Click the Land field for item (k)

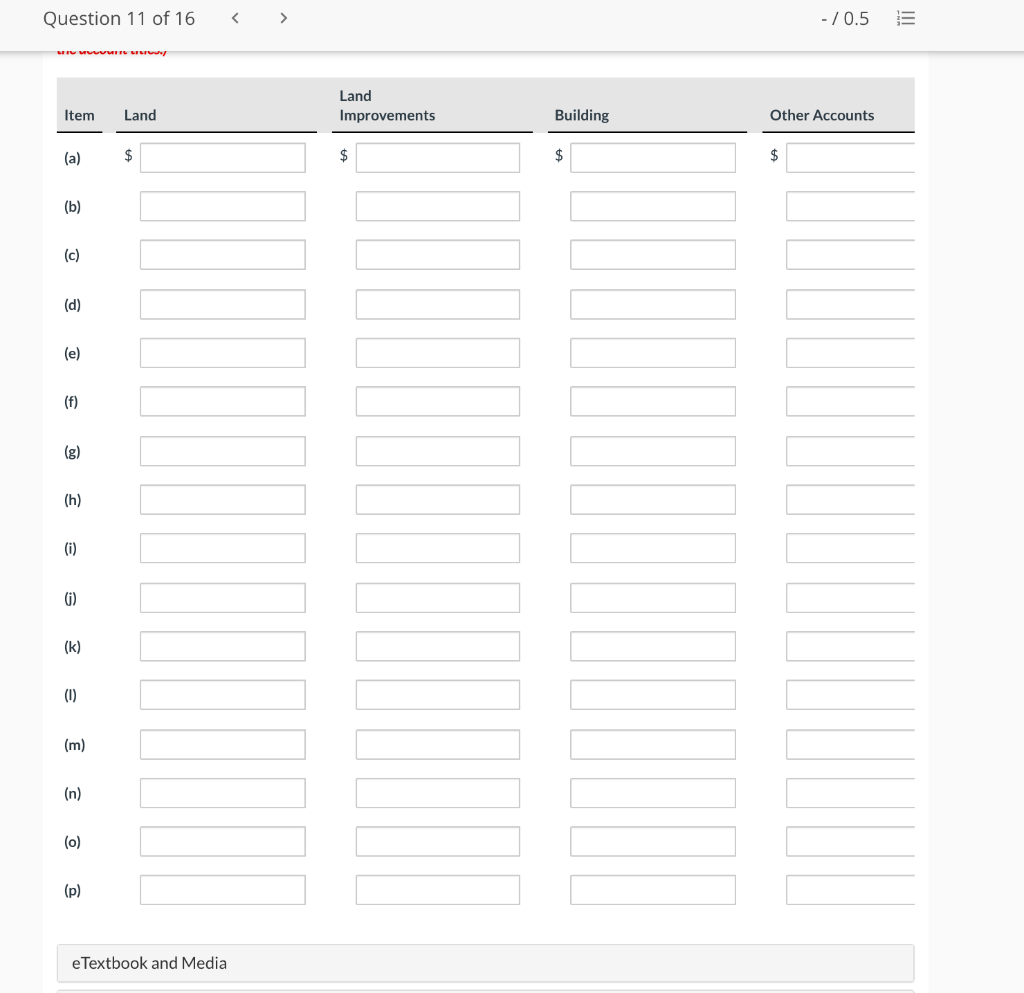tap(223, 646)
